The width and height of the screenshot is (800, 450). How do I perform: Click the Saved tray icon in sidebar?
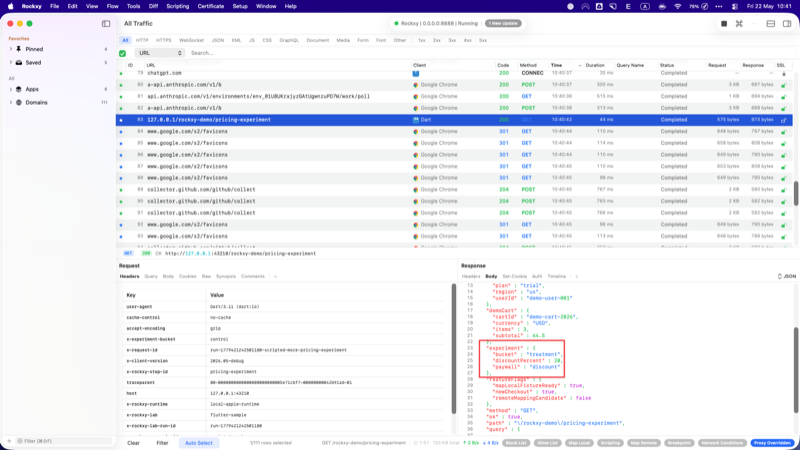click(x=19, y=63)
